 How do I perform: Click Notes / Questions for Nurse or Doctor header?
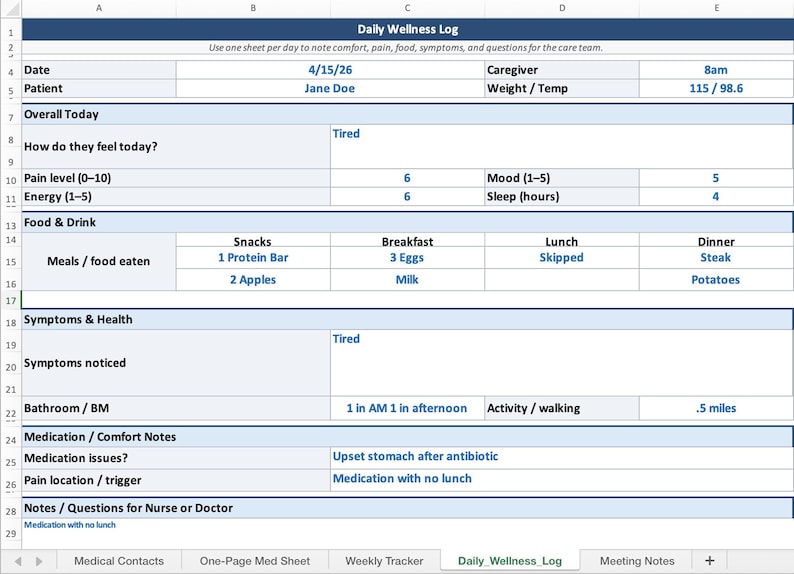pos(408,508)
